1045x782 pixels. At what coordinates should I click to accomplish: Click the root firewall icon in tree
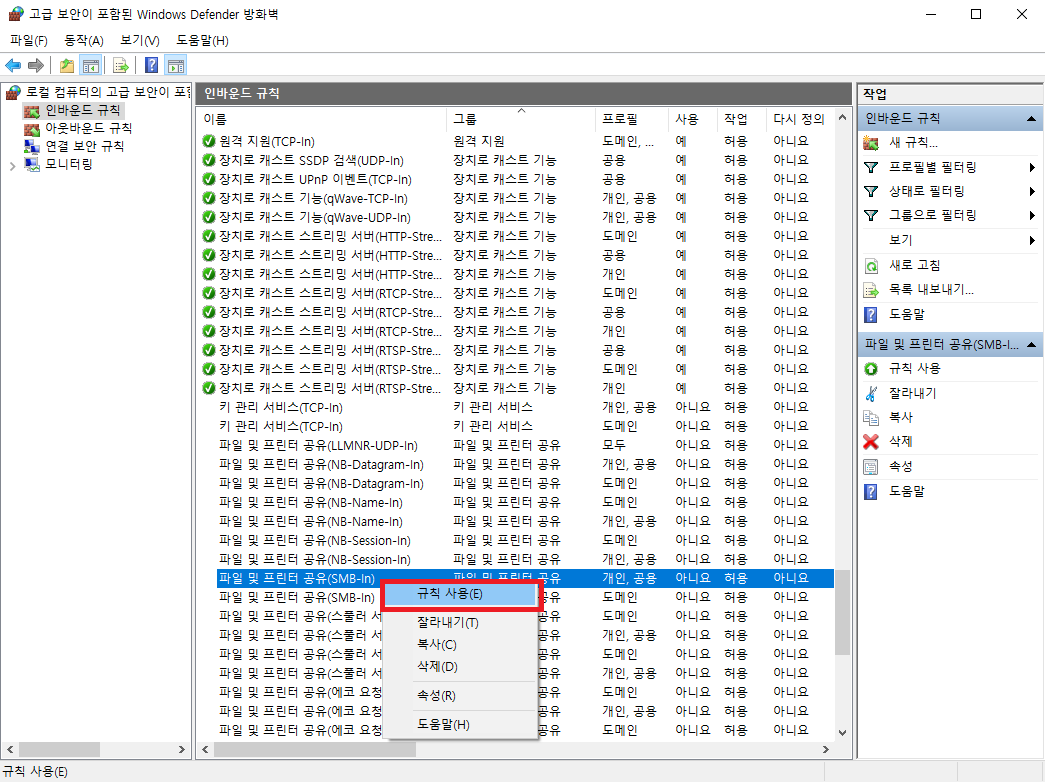pos(13,92)
